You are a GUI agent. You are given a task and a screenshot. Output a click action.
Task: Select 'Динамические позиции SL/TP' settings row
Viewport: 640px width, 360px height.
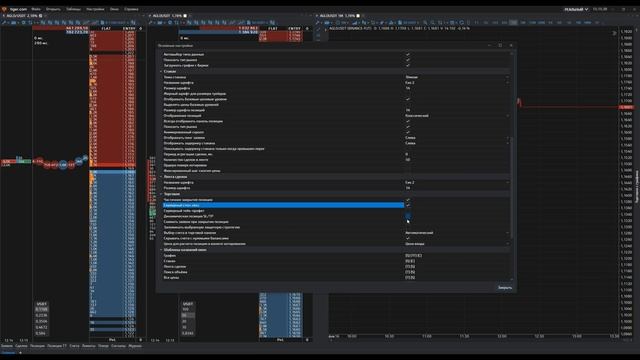point(283,216)
